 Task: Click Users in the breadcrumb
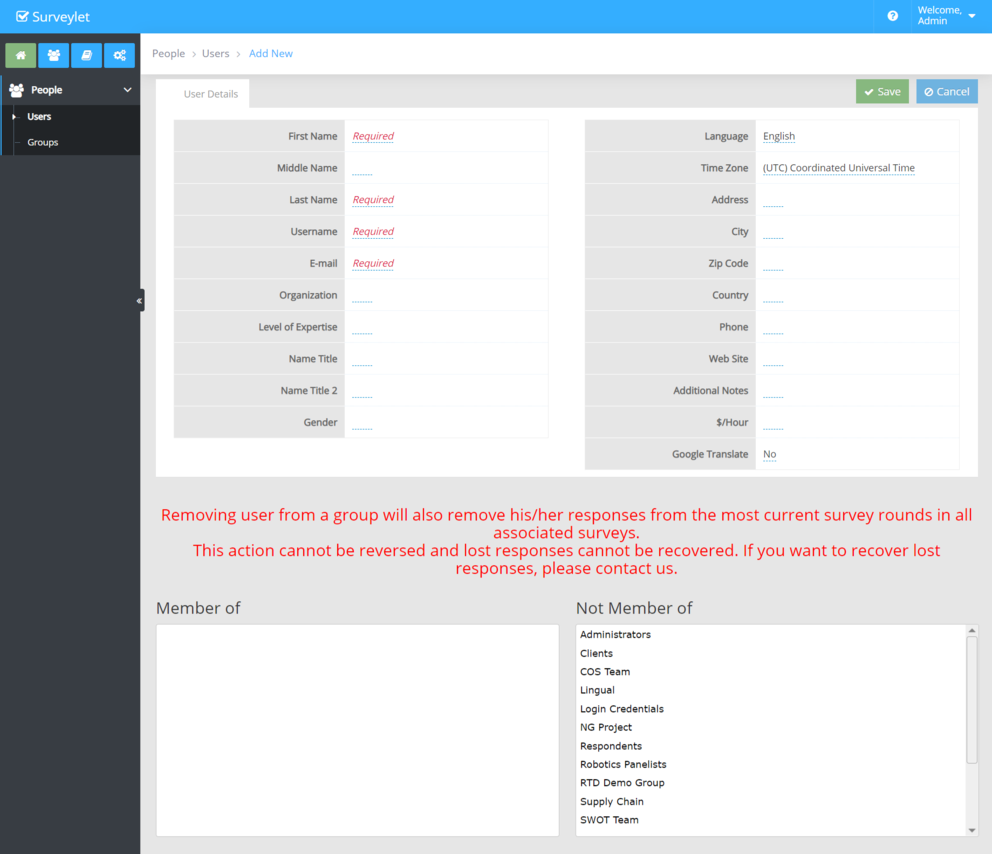(215, 53)
